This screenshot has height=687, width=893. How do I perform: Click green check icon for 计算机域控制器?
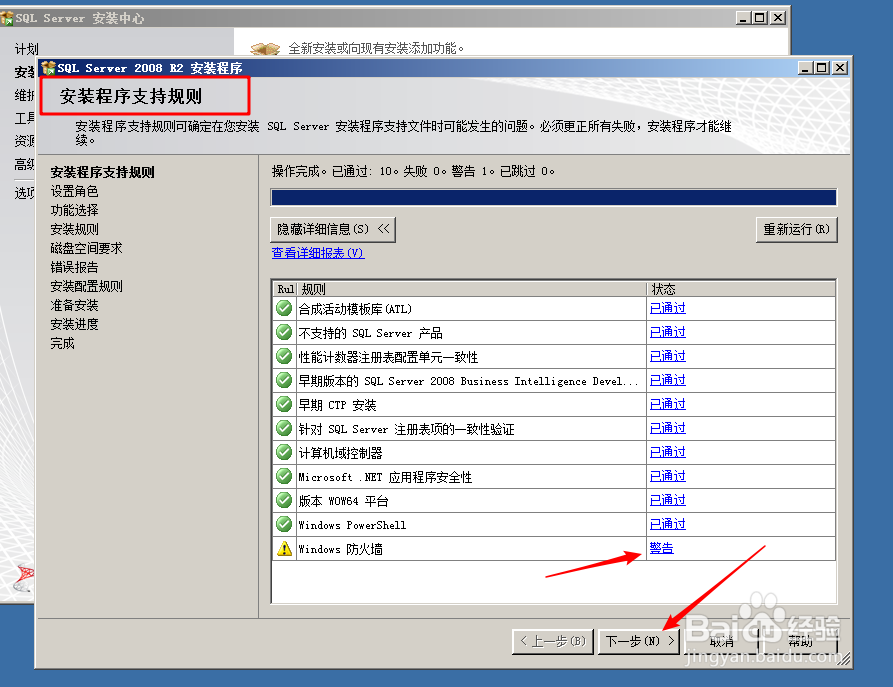click(x=284, y=452)
